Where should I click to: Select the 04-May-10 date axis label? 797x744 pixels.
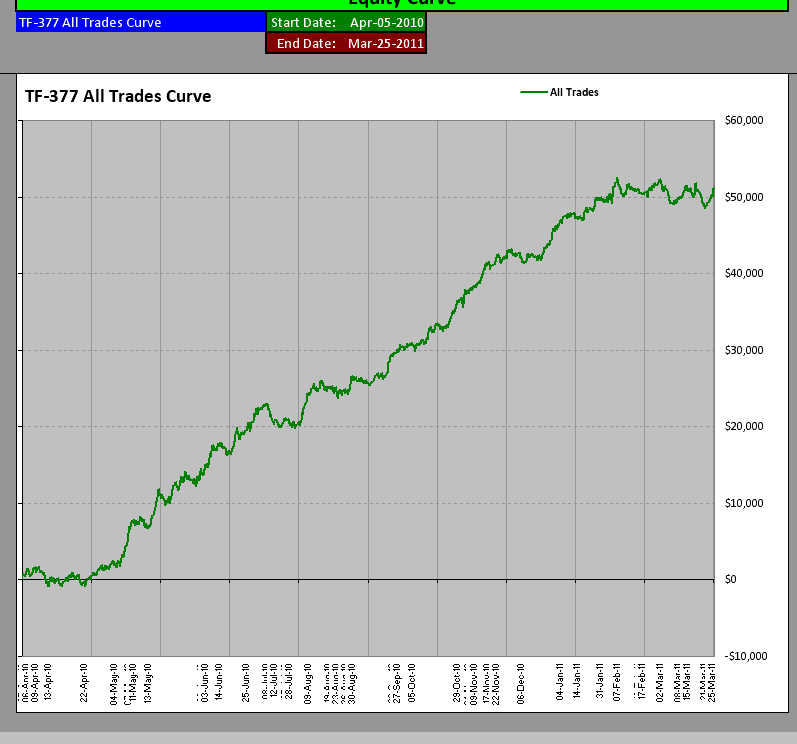114,684
